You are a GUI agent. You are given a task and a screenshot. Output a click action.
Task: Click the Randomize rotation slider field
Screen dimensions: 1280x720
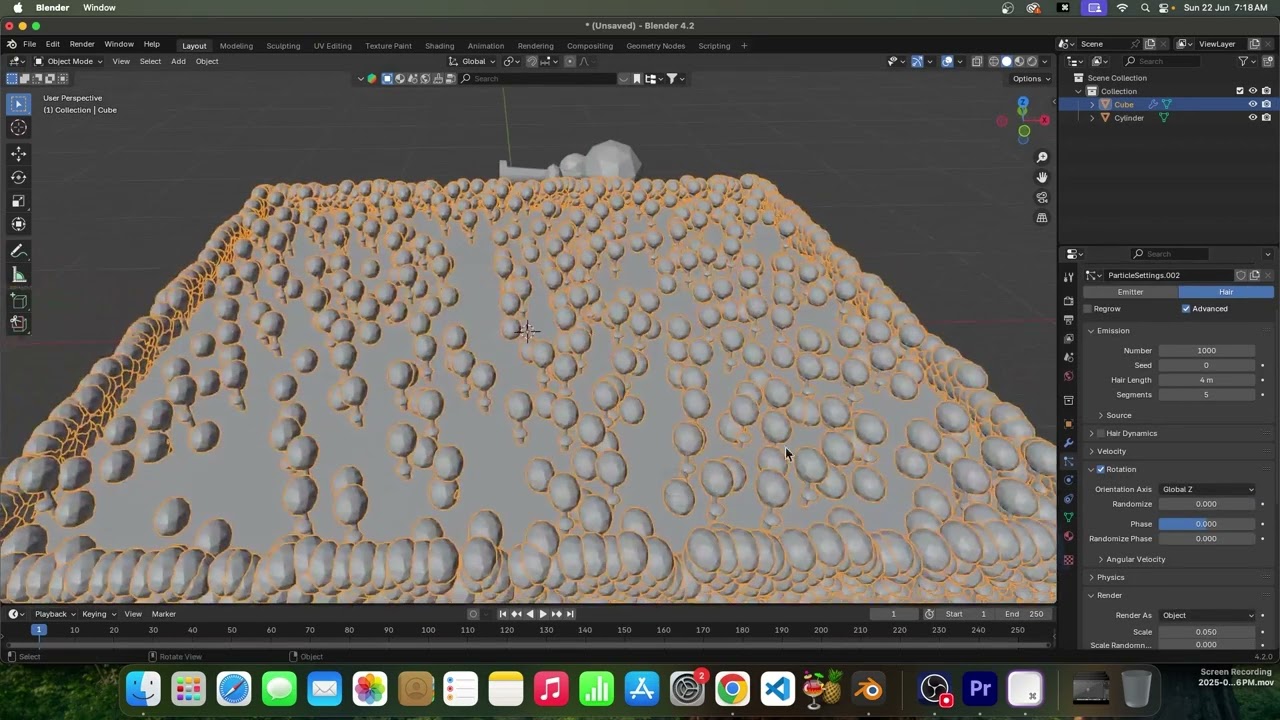point(1207,504)
